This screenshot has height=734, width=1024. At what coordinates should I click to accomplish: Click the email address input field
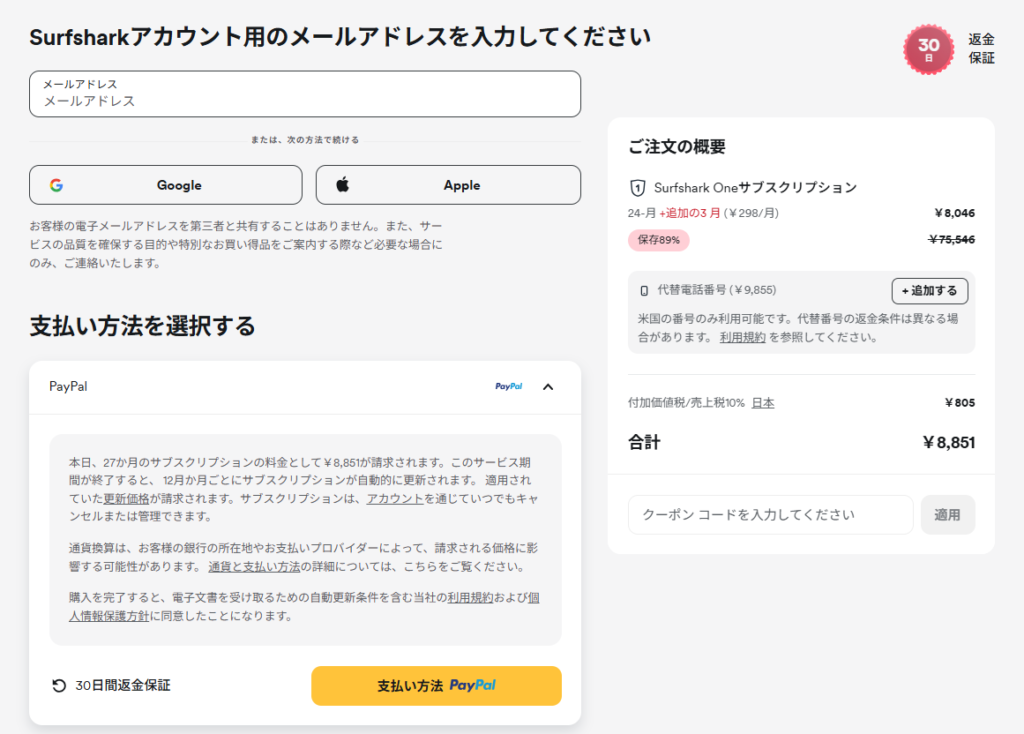(x=305, y=94)
